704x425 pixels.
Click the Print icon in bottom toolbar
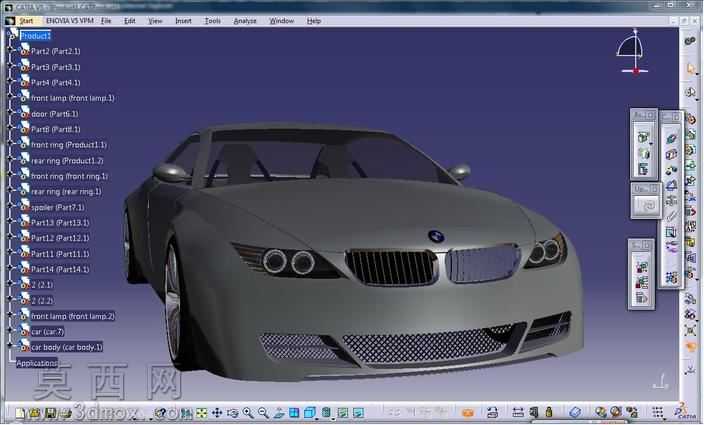tap(66, 413)
